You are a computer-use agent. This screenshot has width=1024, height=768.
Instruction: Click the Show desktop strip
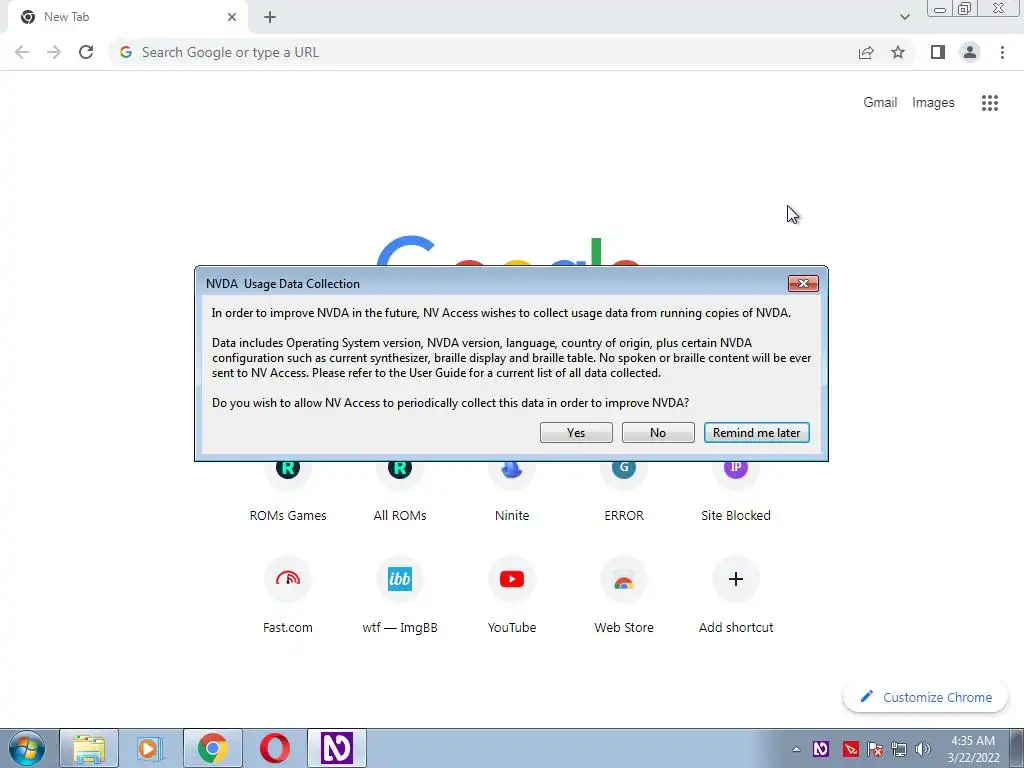[1017, 748]
